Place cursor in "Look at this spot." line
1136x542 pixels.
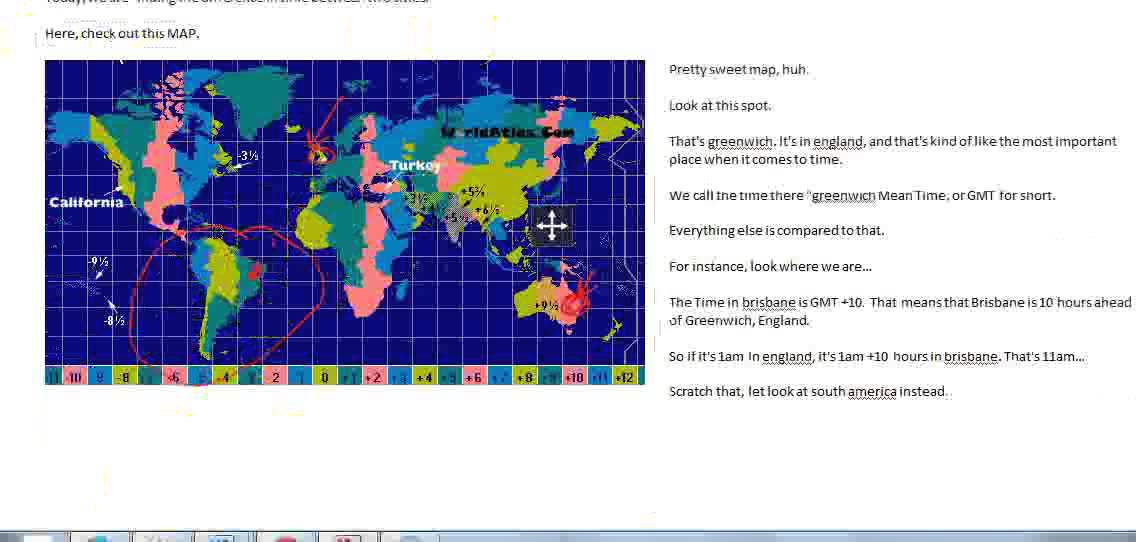pos(721,106)
